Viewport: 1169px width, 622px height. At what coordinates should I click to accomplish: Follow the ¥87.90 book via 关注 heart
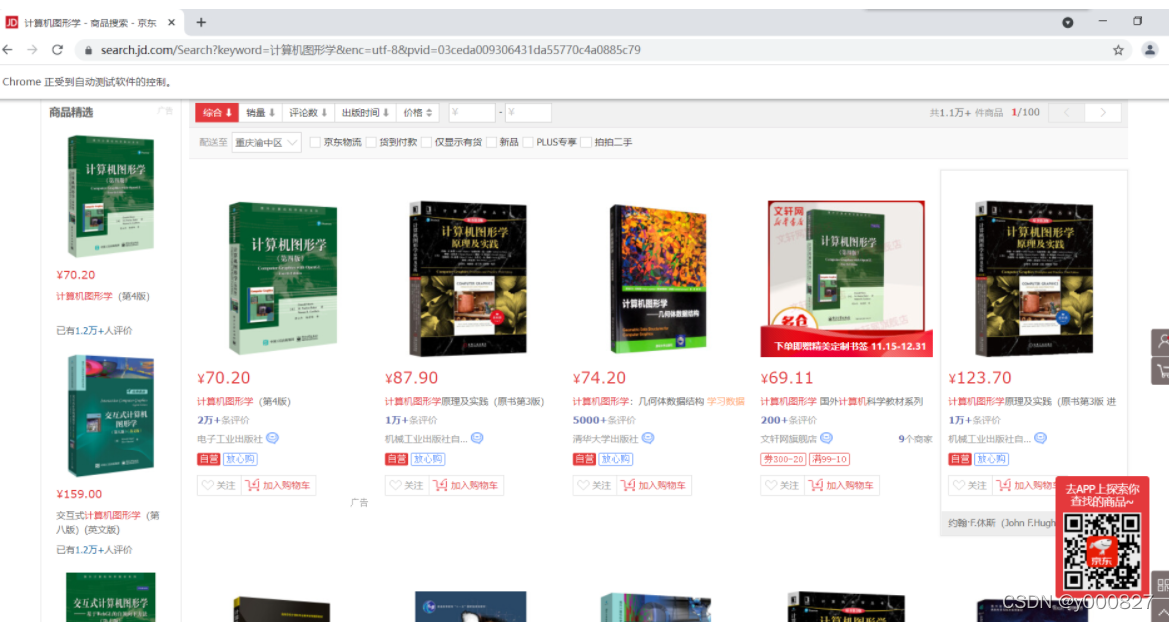[407, 486]
